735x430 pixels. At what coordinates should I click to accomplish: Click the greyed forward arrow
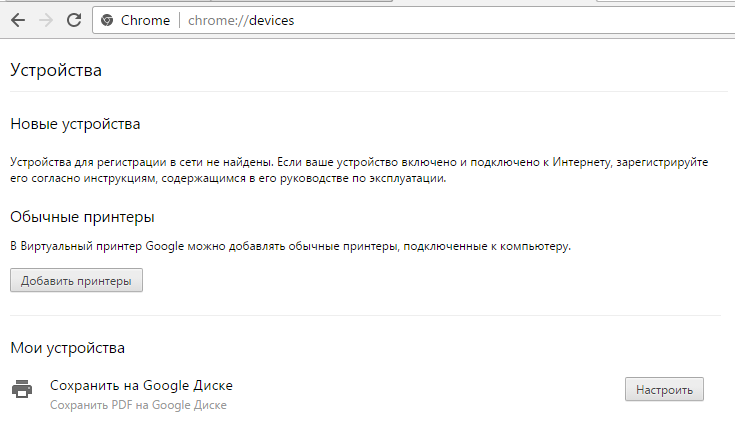click(46, 20)
